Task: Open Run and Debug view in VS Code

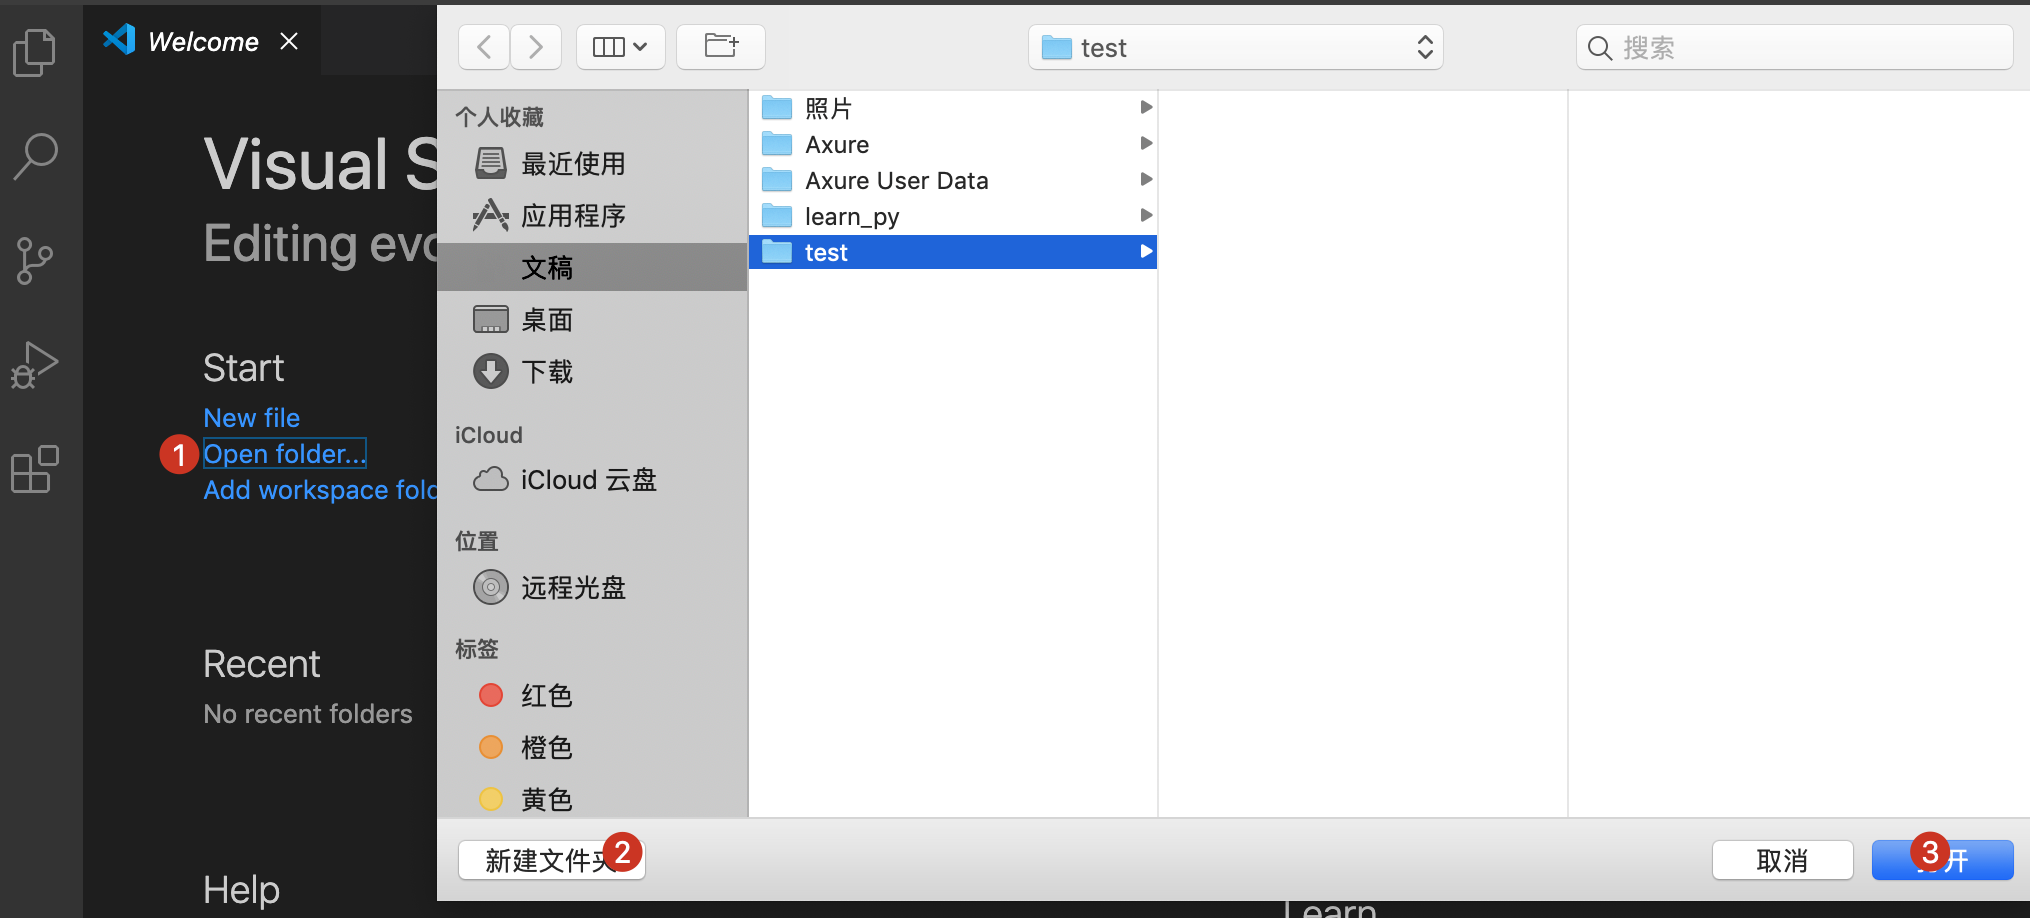Action: pyautogui.click(x=35, y=365)
